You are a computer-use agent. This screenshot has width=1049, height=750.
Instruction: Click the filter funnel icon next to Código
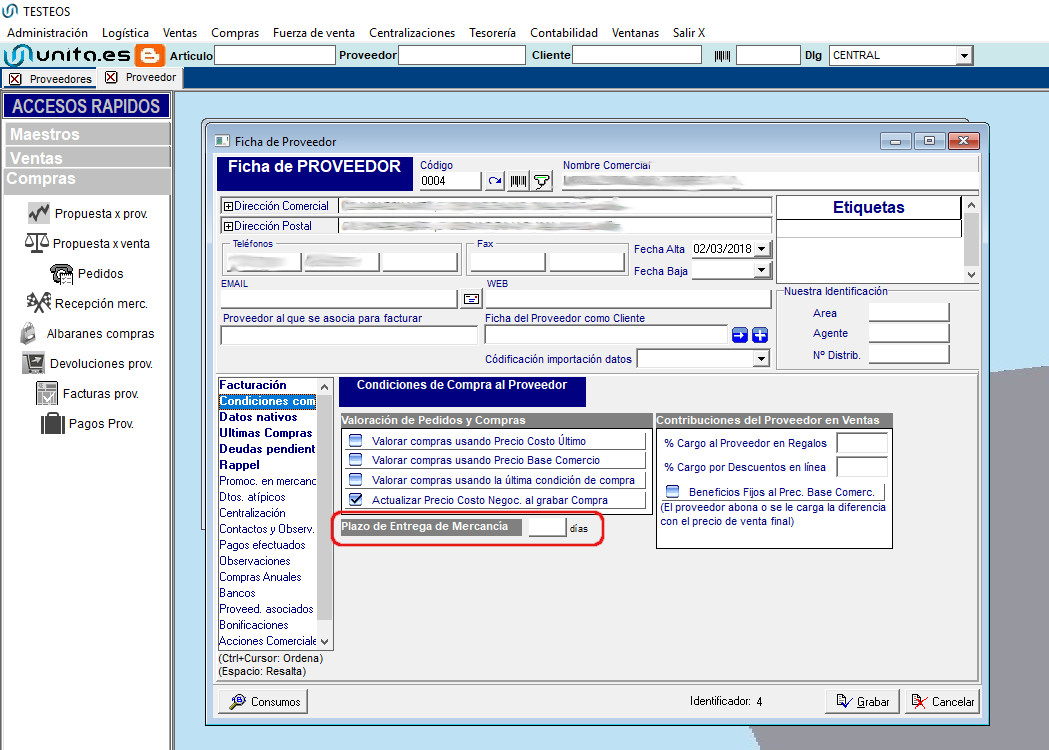tap(542, 181)
